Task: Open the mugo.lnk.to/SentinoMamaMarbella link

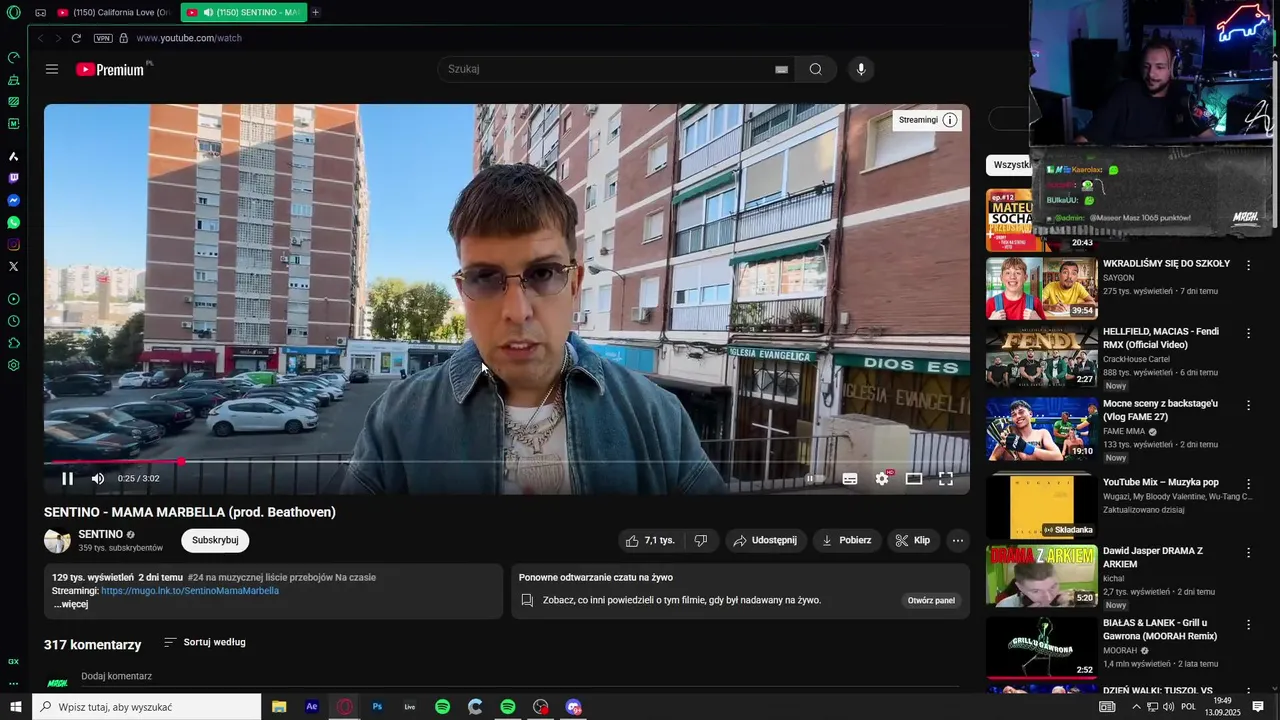Action: [x=190, y=591]
